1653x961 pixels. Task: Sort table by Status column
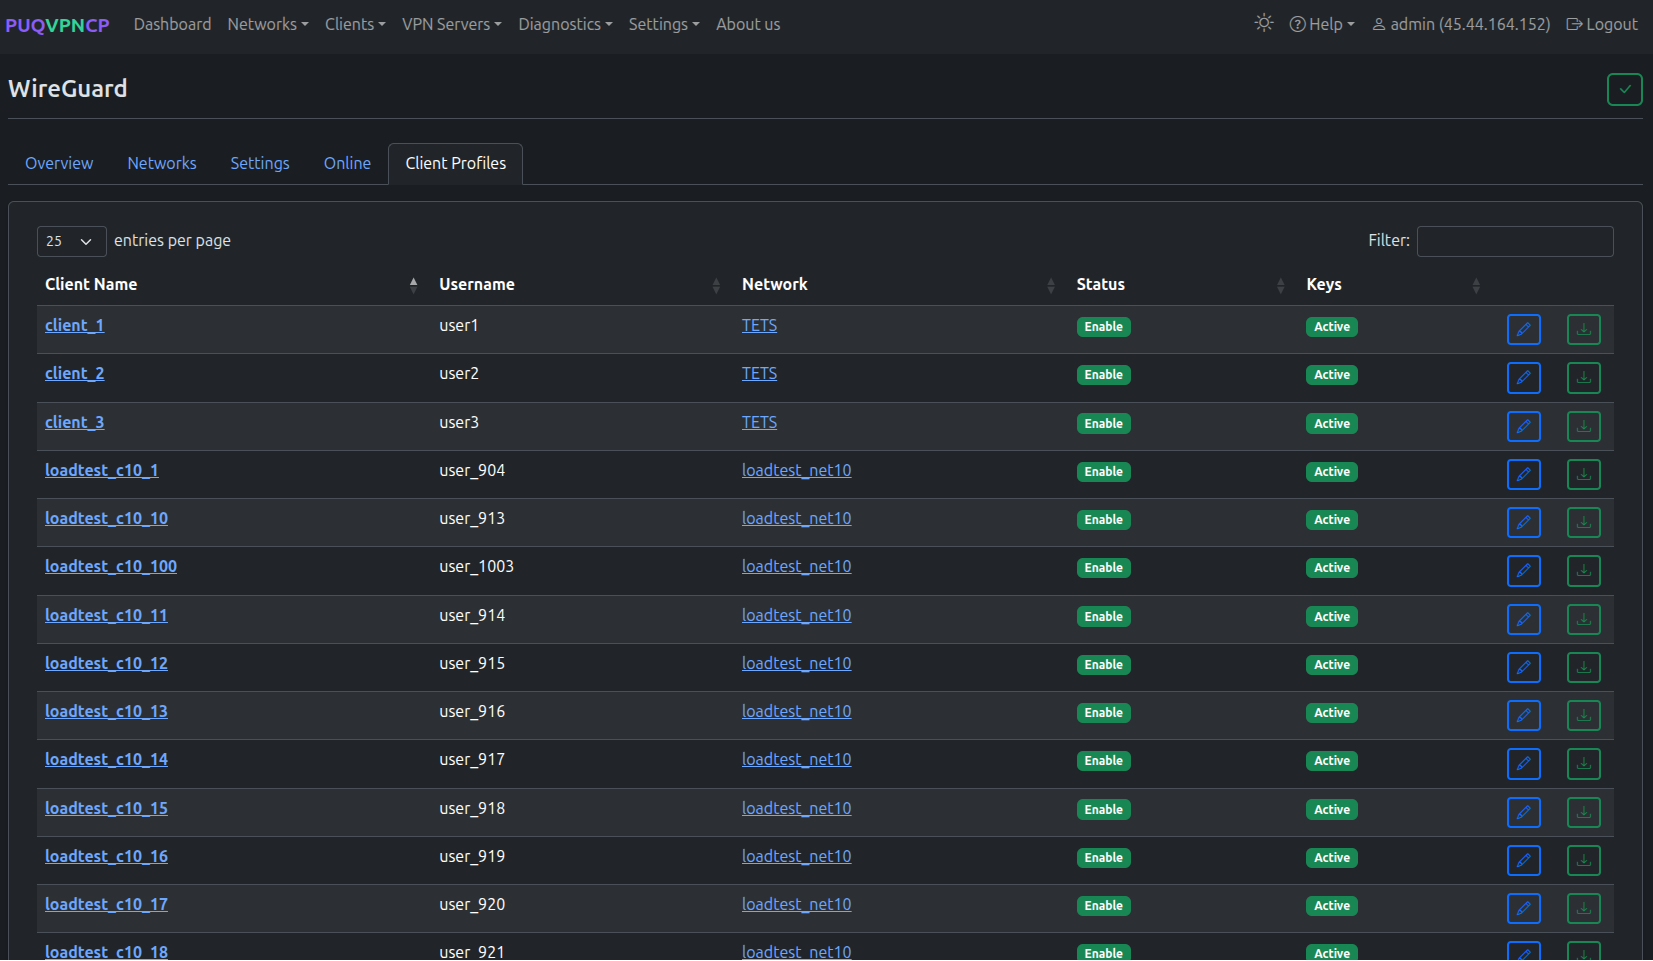1181,285
